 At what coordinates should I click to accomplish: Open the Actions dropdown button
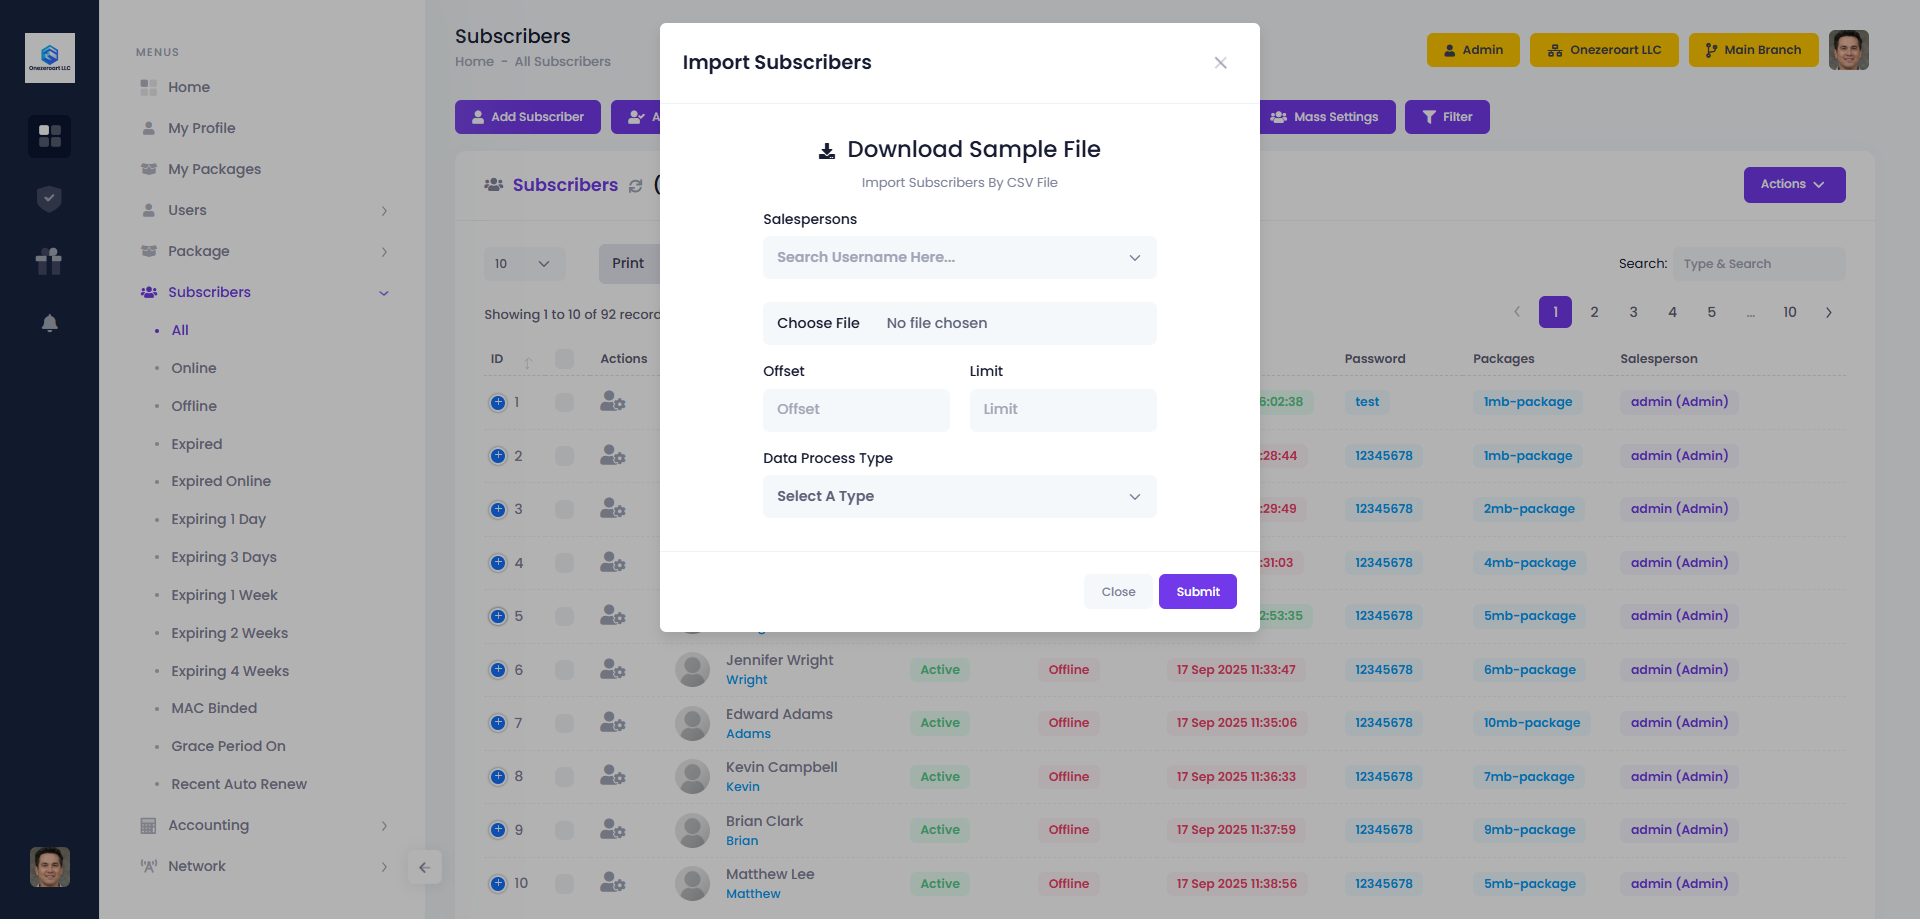coord(1794,185)
